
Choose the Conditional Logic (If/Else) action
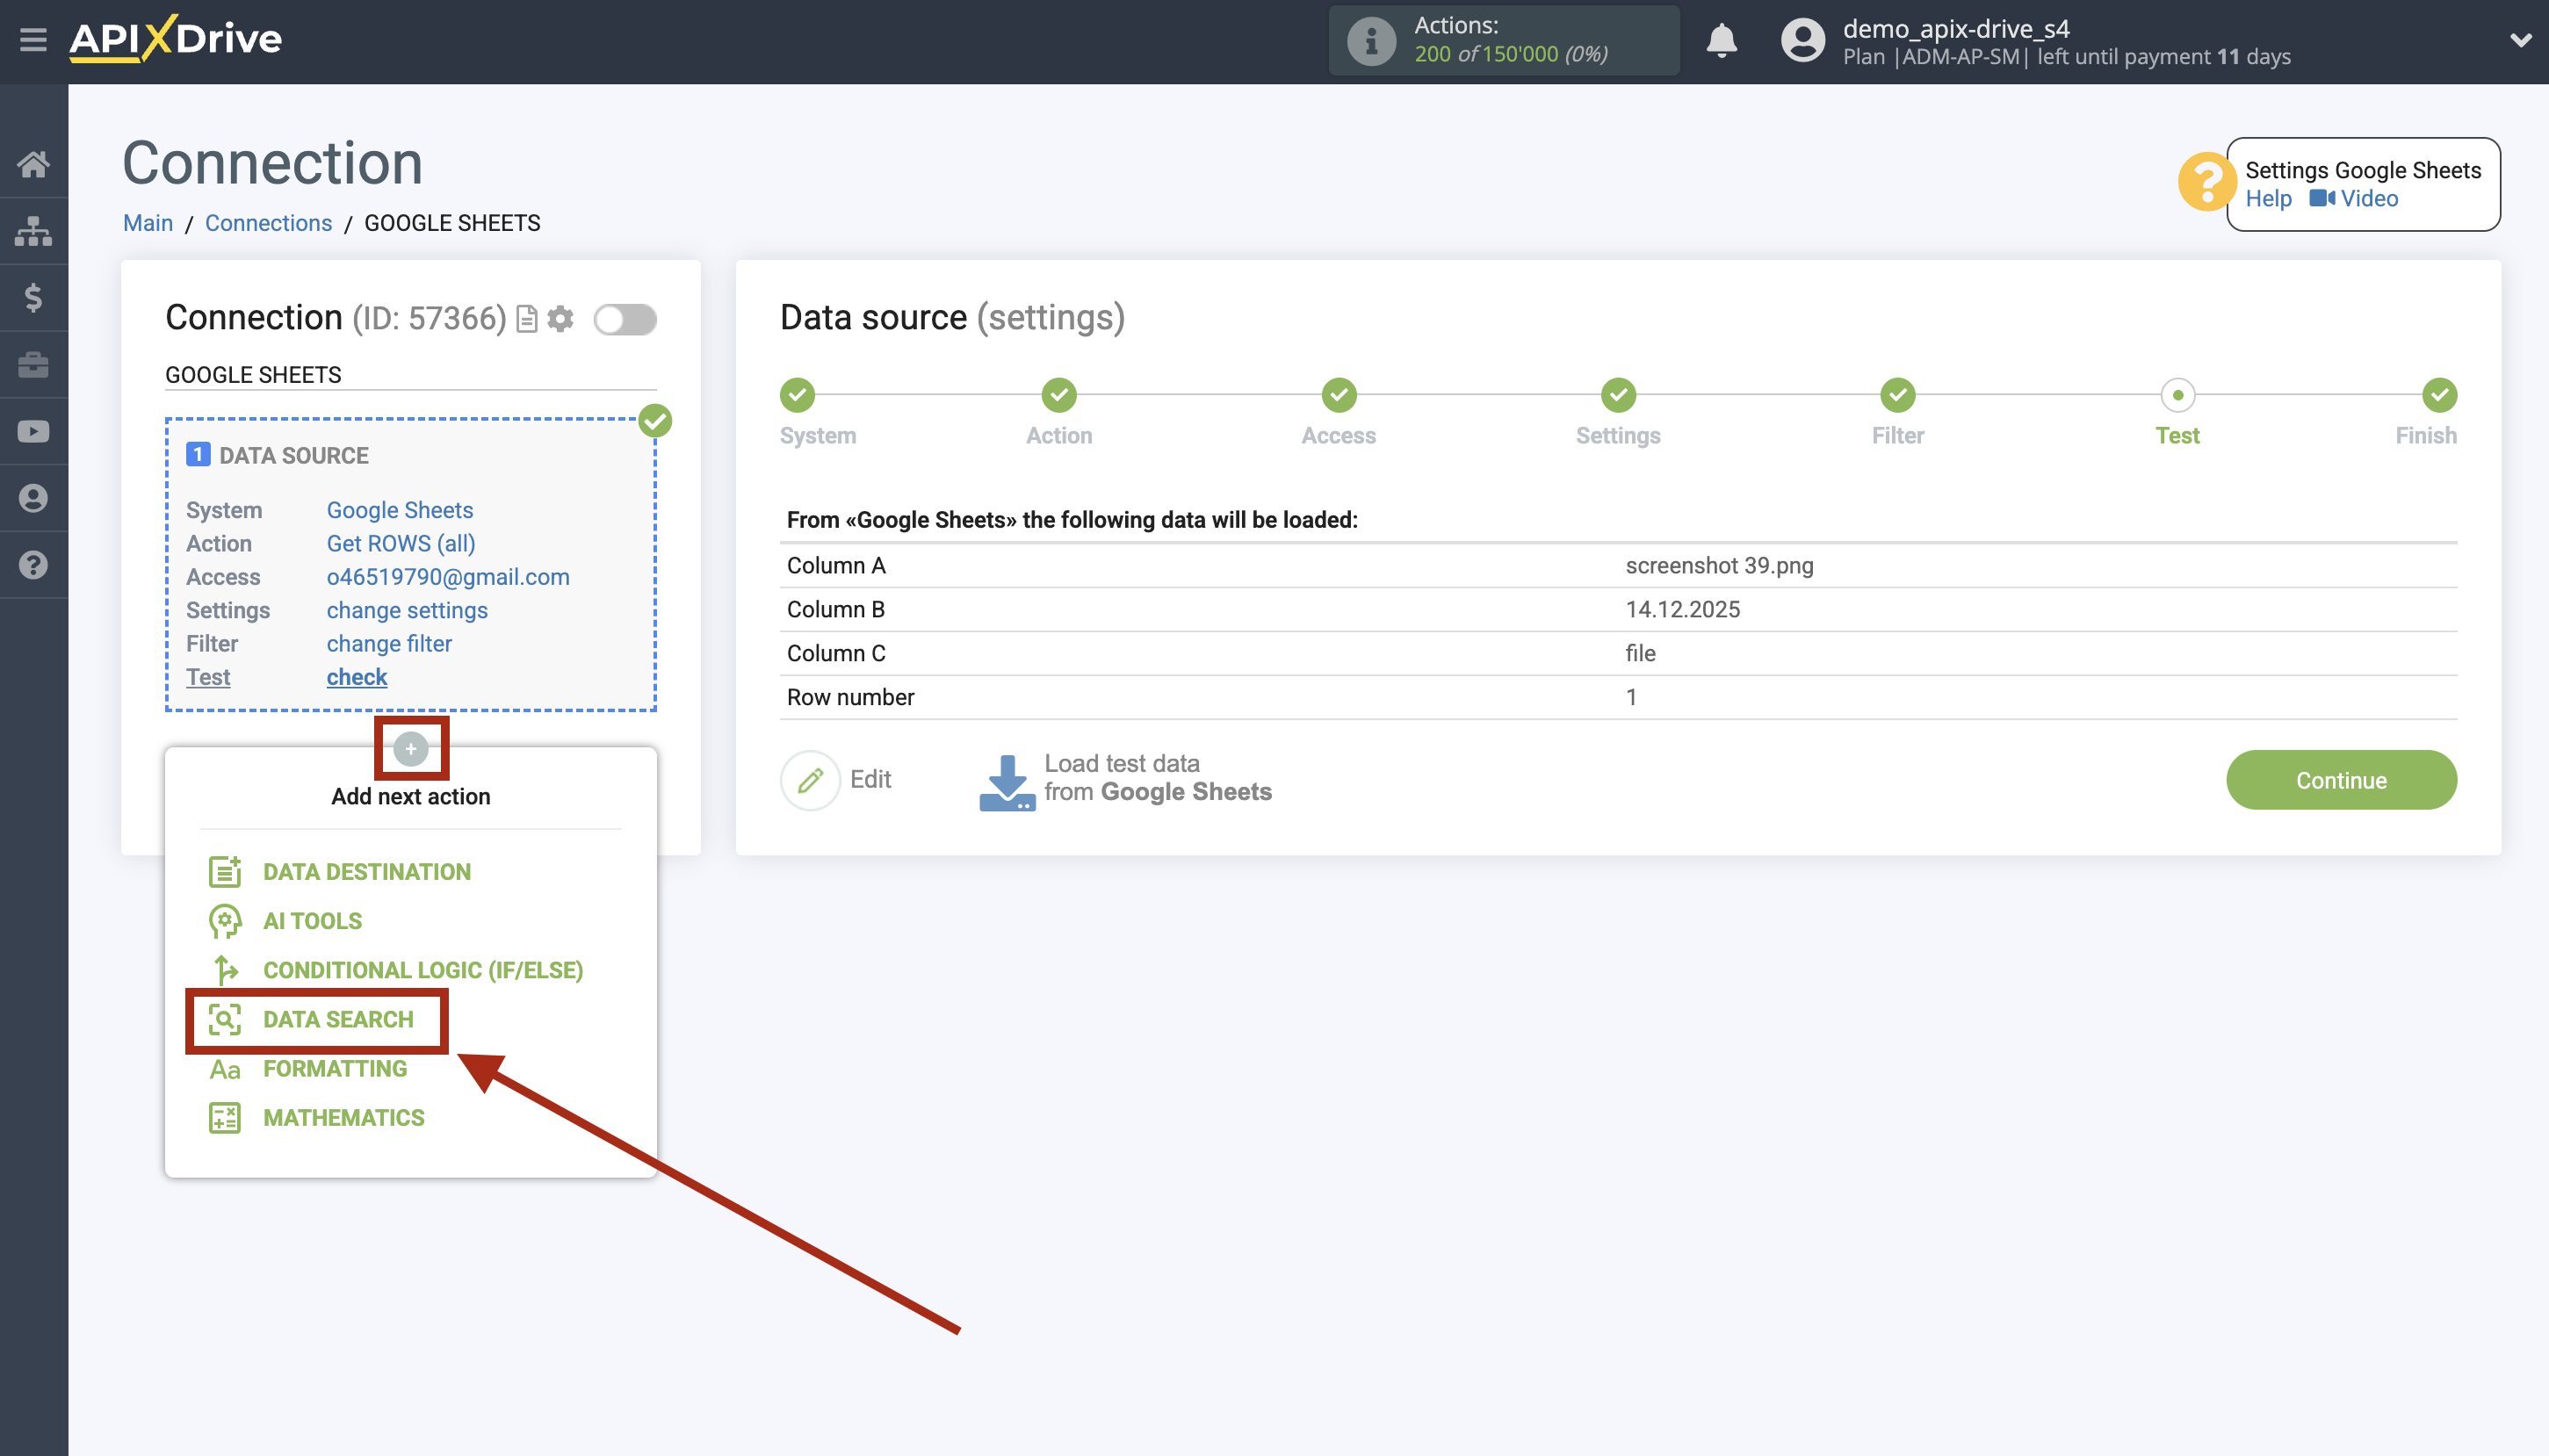click(x=423, y=969)
